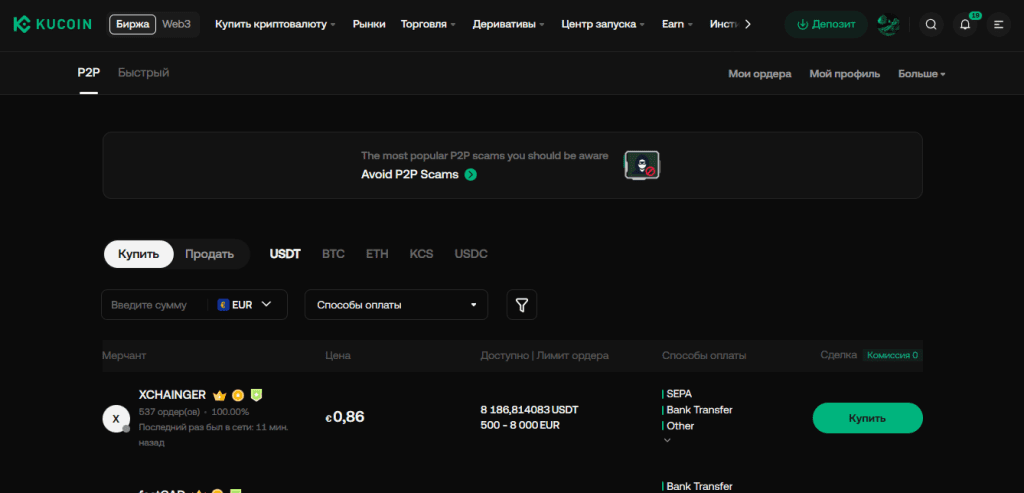Click XCHAINGER merchant avatar
Viewport: 1024px width, 493px height.
tap(116, 419)
